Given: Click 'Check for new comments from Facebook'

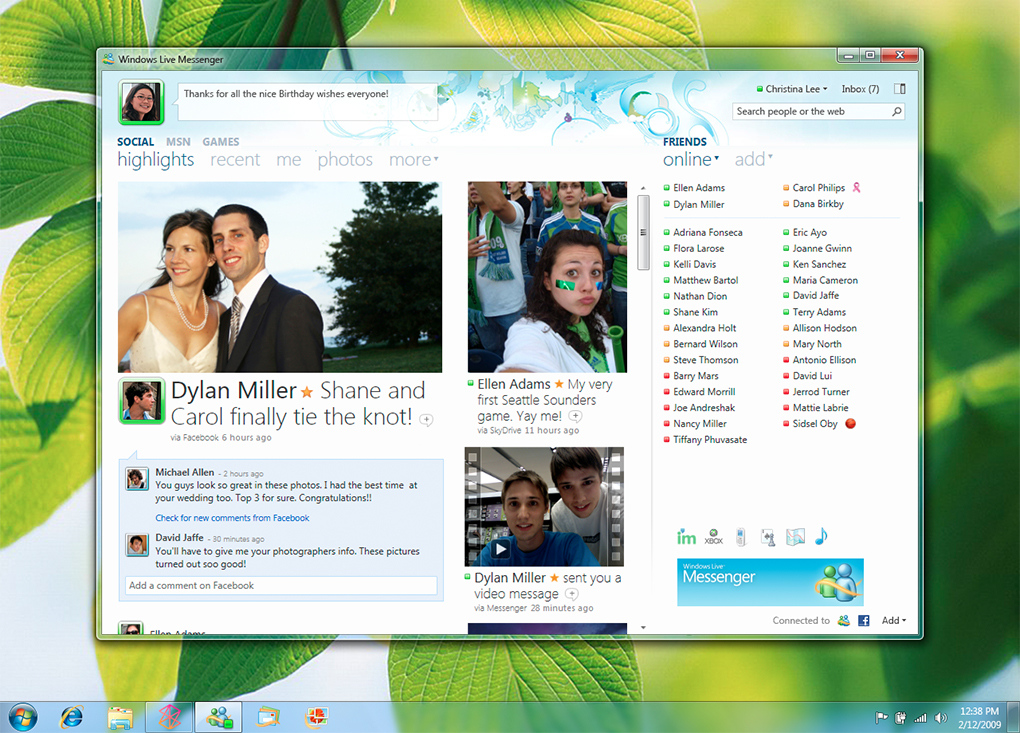Looking at the screenshot, I should click(x=232, y=518).
